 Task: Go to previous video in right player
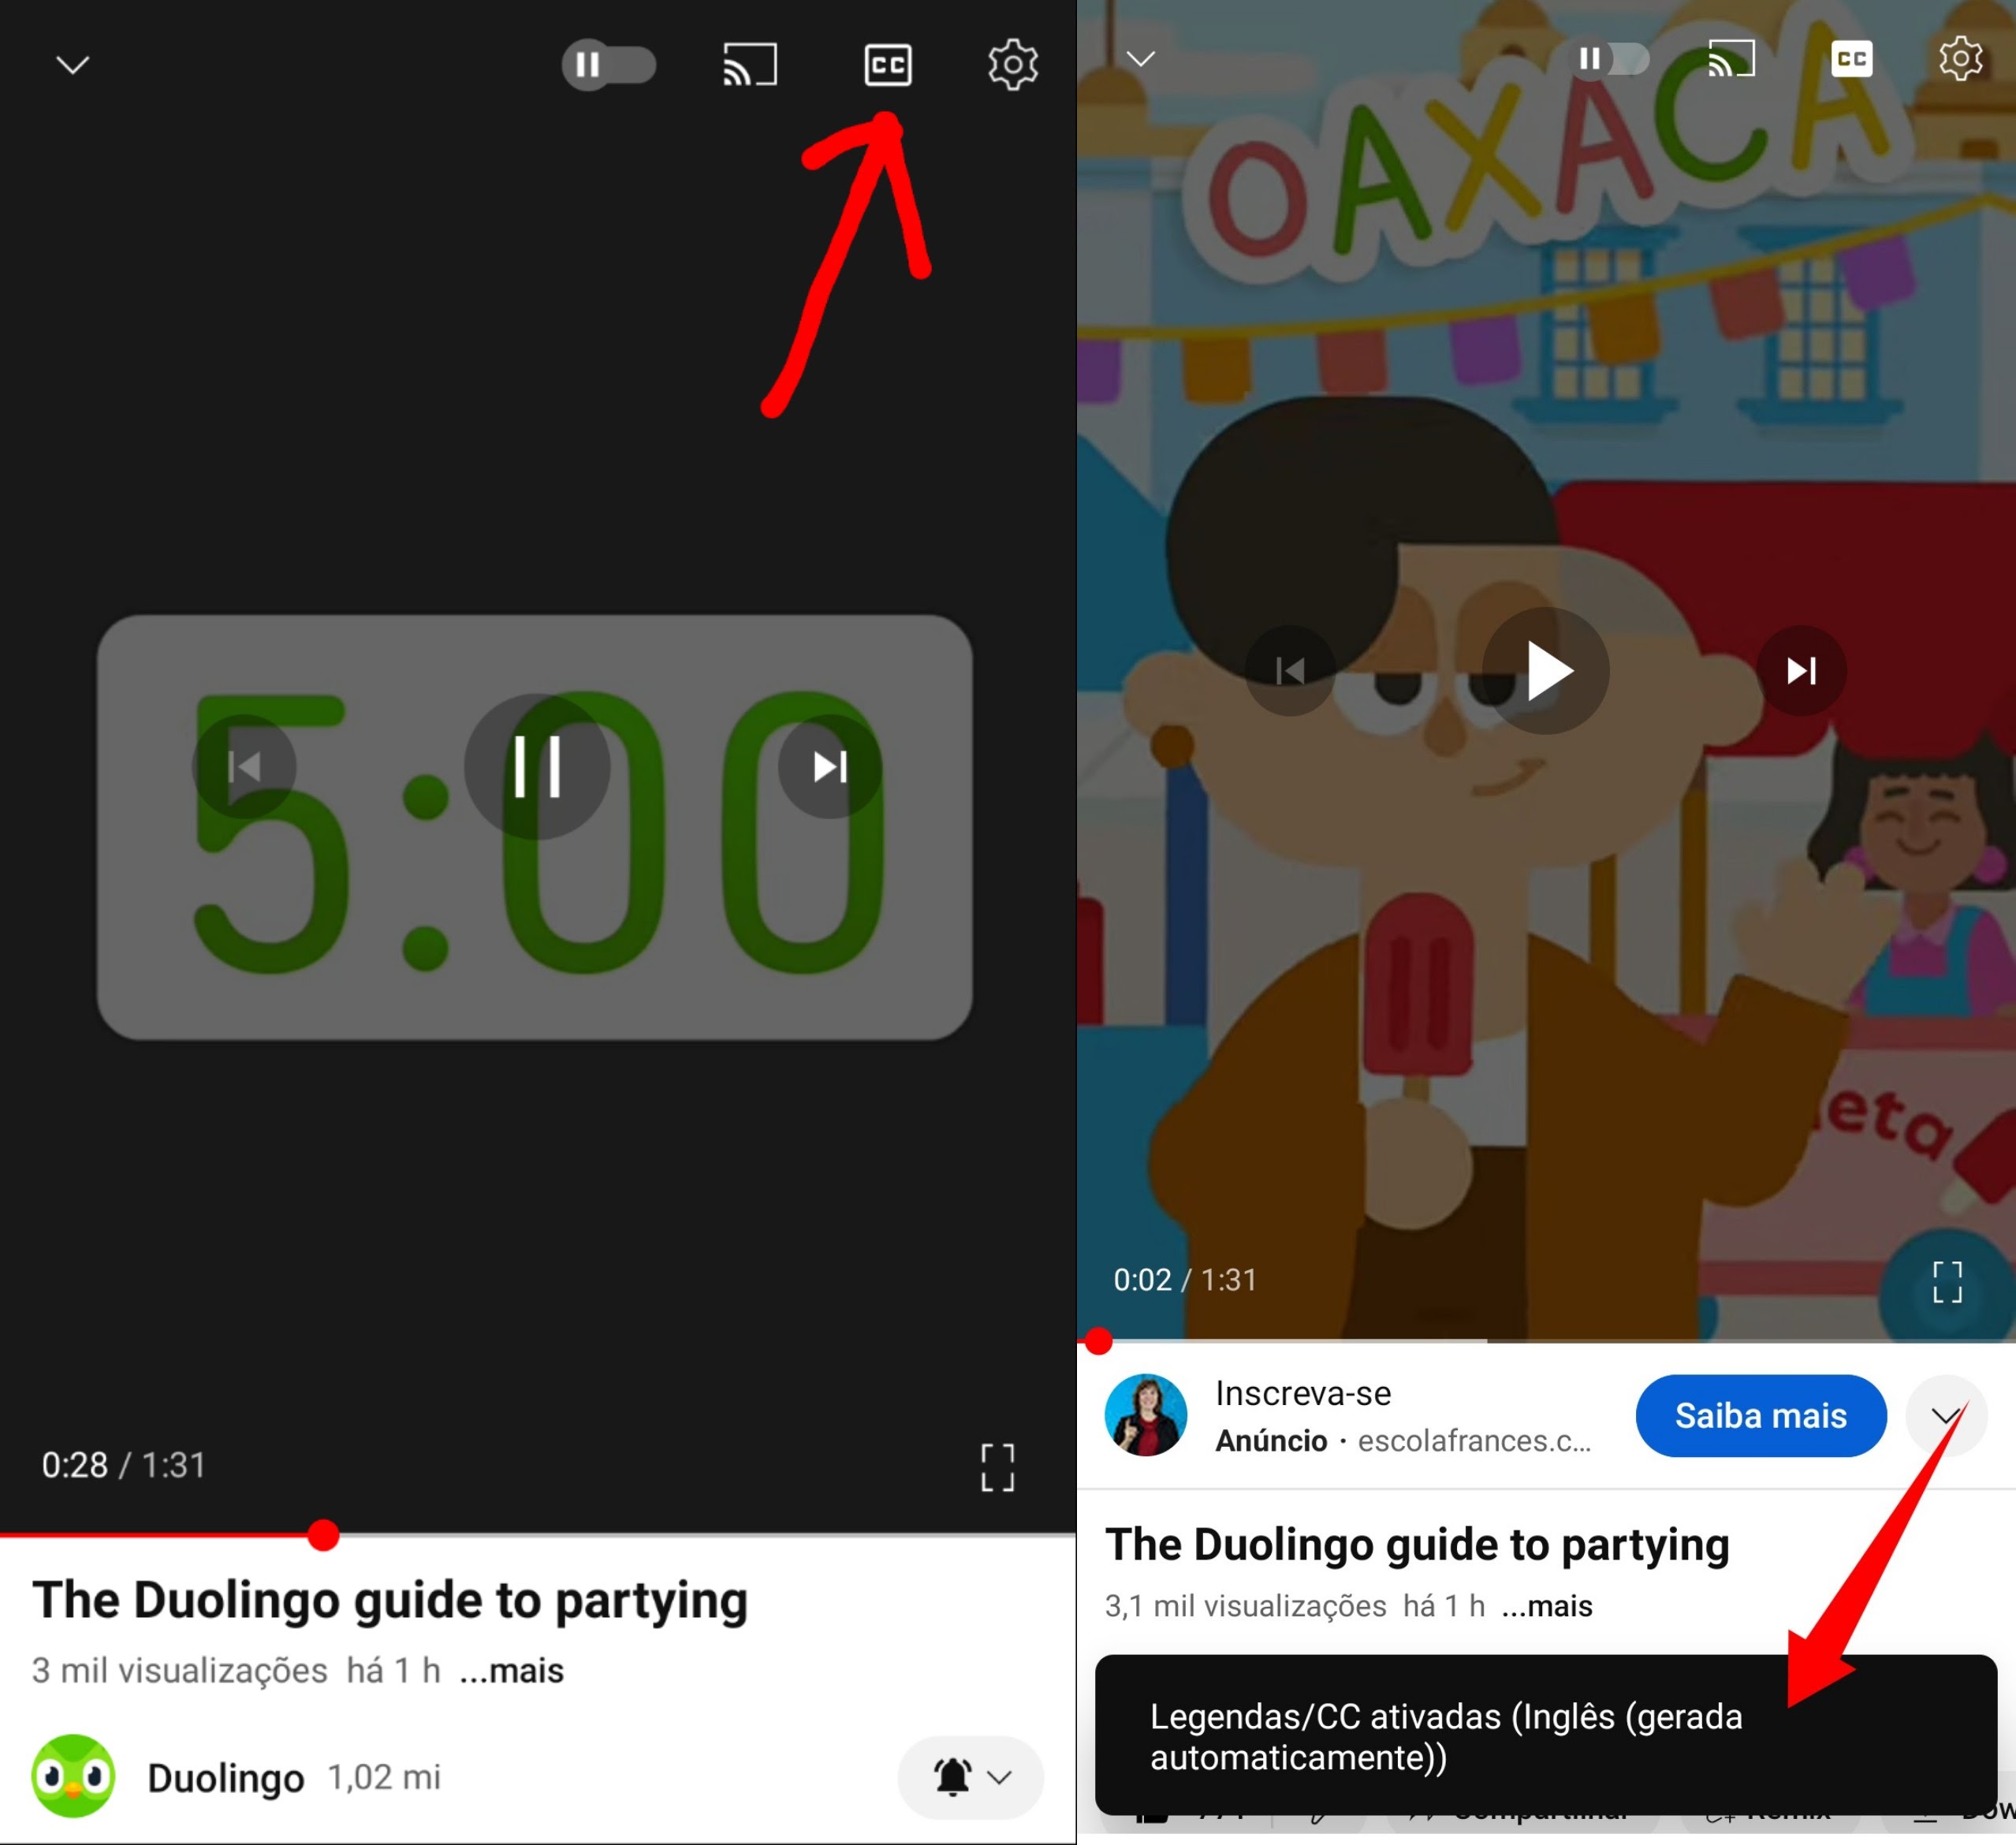tap(1290, 670)
